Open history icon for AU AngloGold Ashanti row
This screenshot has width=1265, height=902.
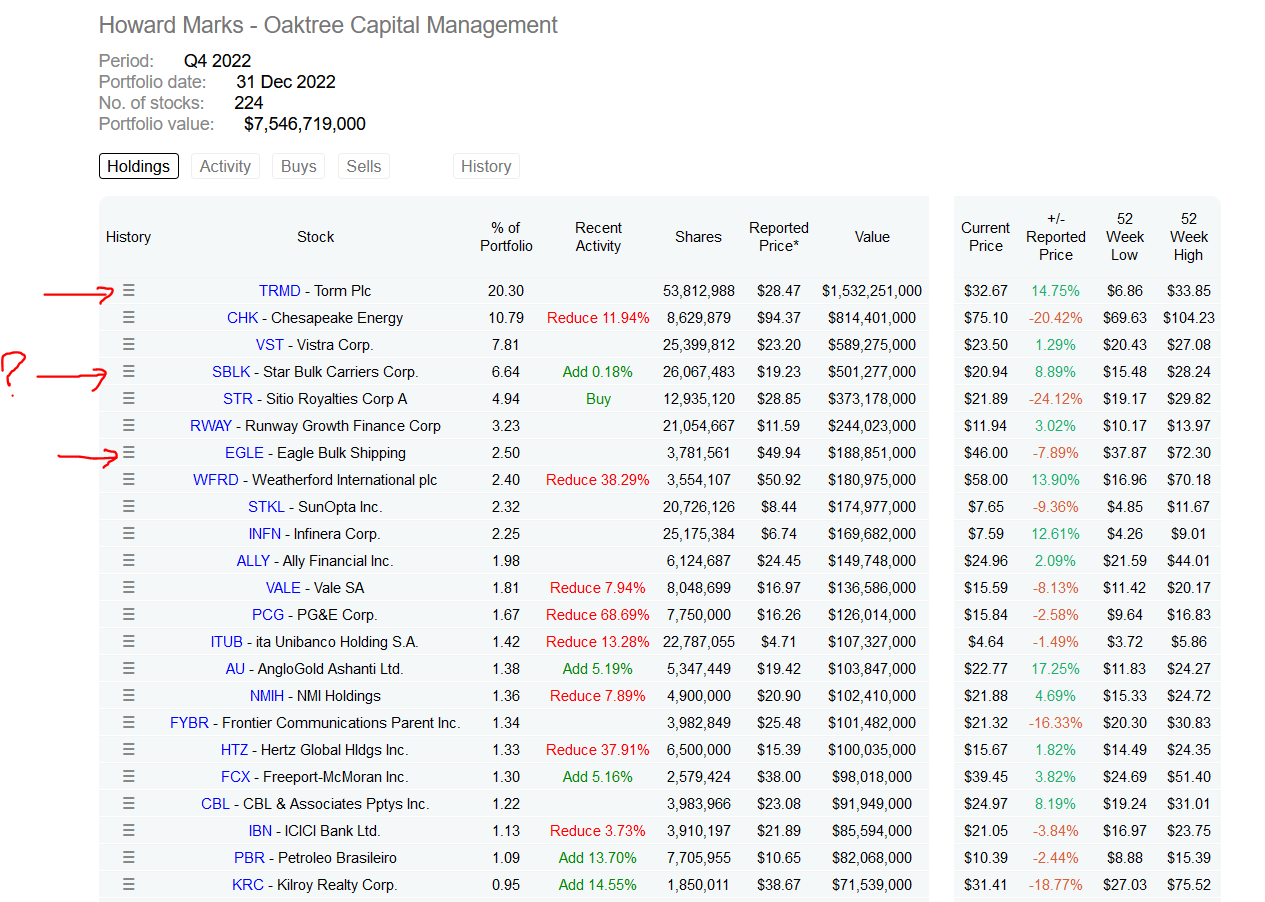(x=128, y=668)
